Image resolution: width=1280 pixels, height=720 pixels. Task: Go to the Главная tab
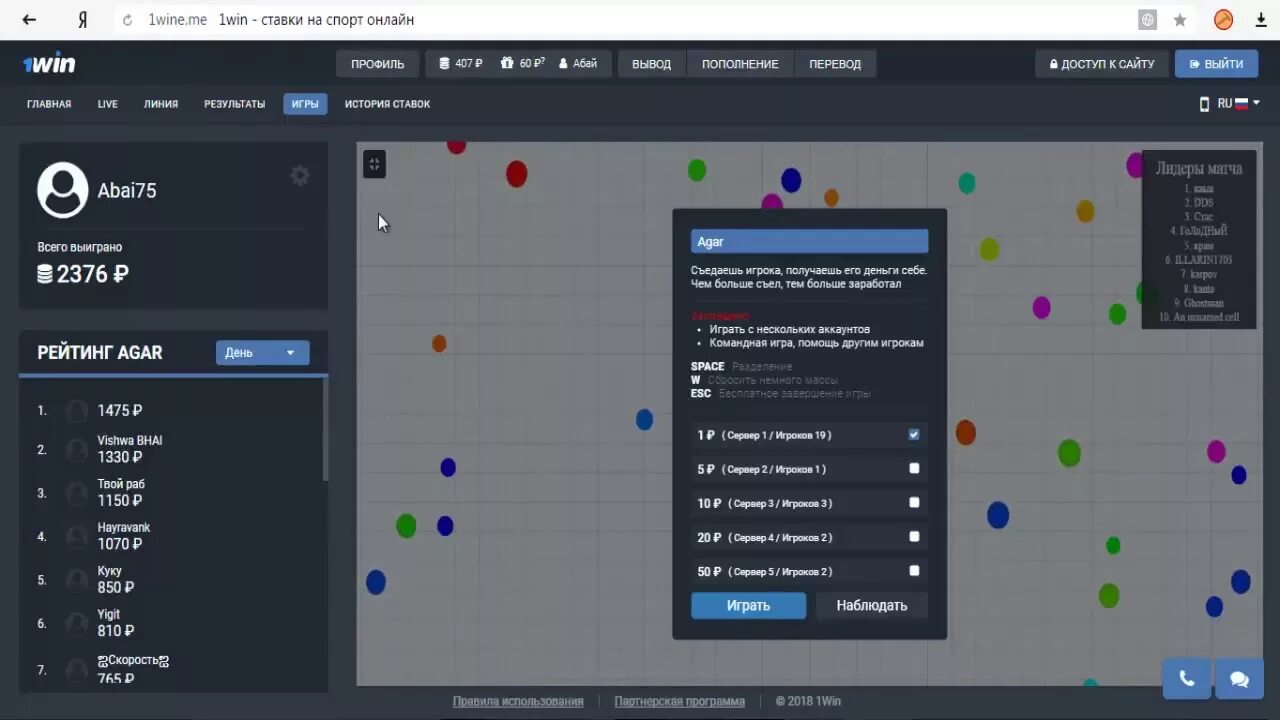[49, 104]
